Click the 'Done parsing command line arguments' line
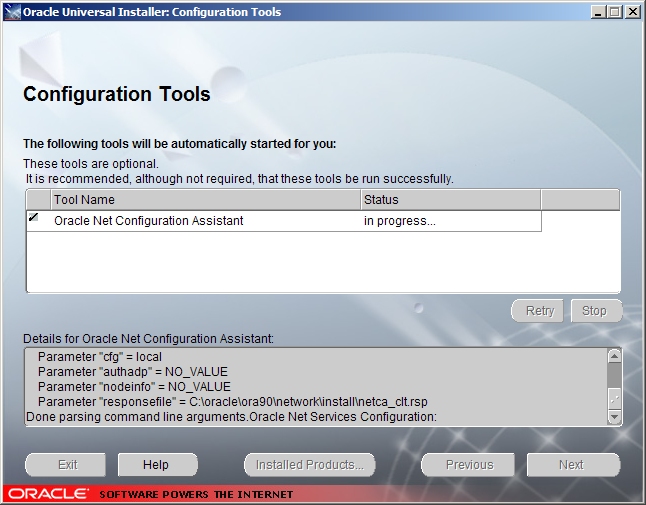 [x=232, y=417]
